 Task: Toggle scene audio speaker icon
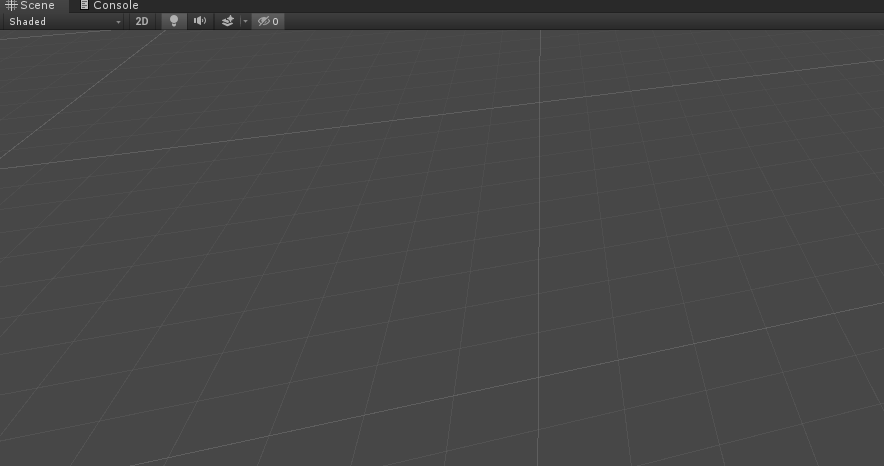[x=200, y=21]
